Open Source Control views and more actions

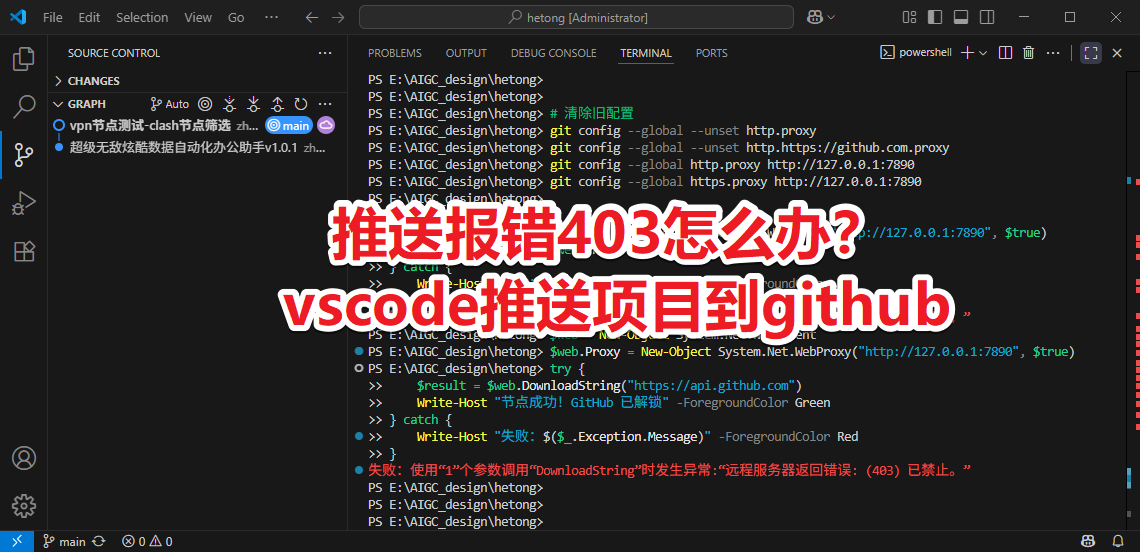pos(324,53)
